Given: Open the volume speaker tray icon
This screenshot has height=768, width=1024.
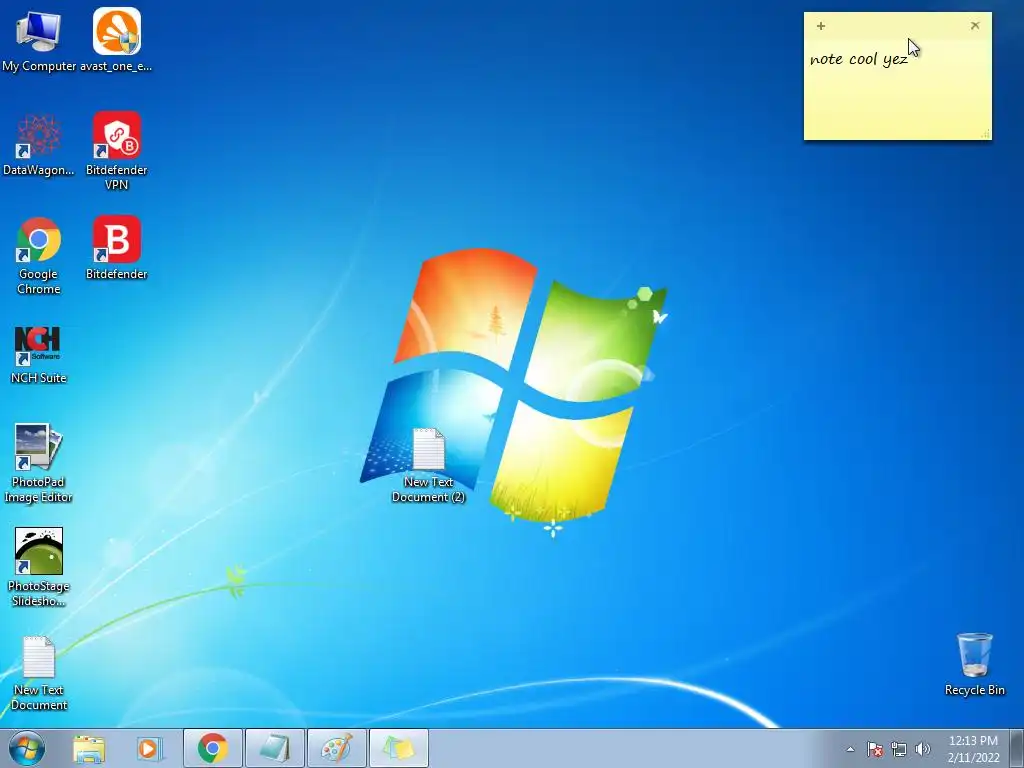Looking at the screenshot, I should 923,749.
